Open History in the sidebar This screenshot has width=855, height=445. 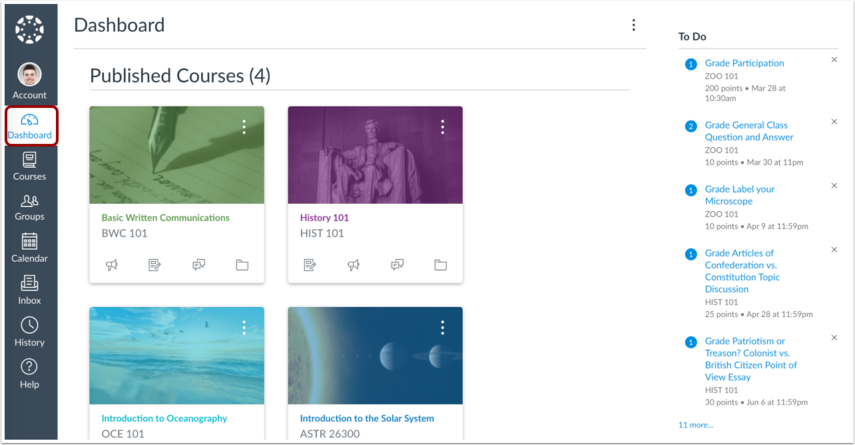(x=29, y=332)
